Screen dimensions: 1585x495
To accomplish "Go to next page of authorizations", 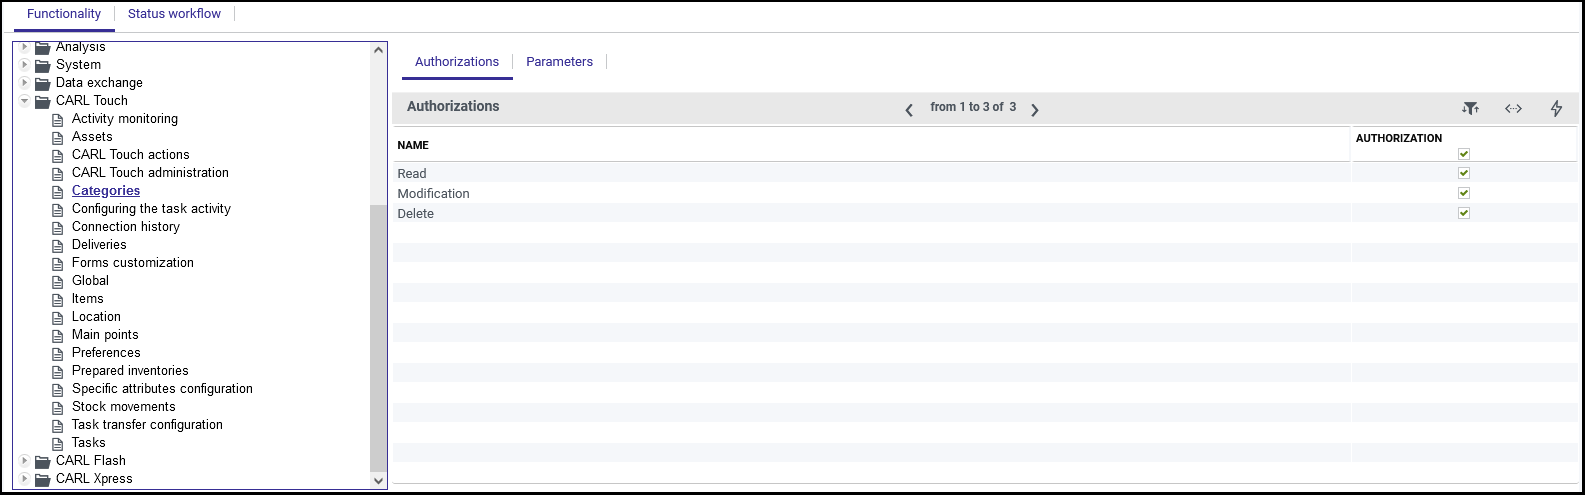I will [1035, 109].
